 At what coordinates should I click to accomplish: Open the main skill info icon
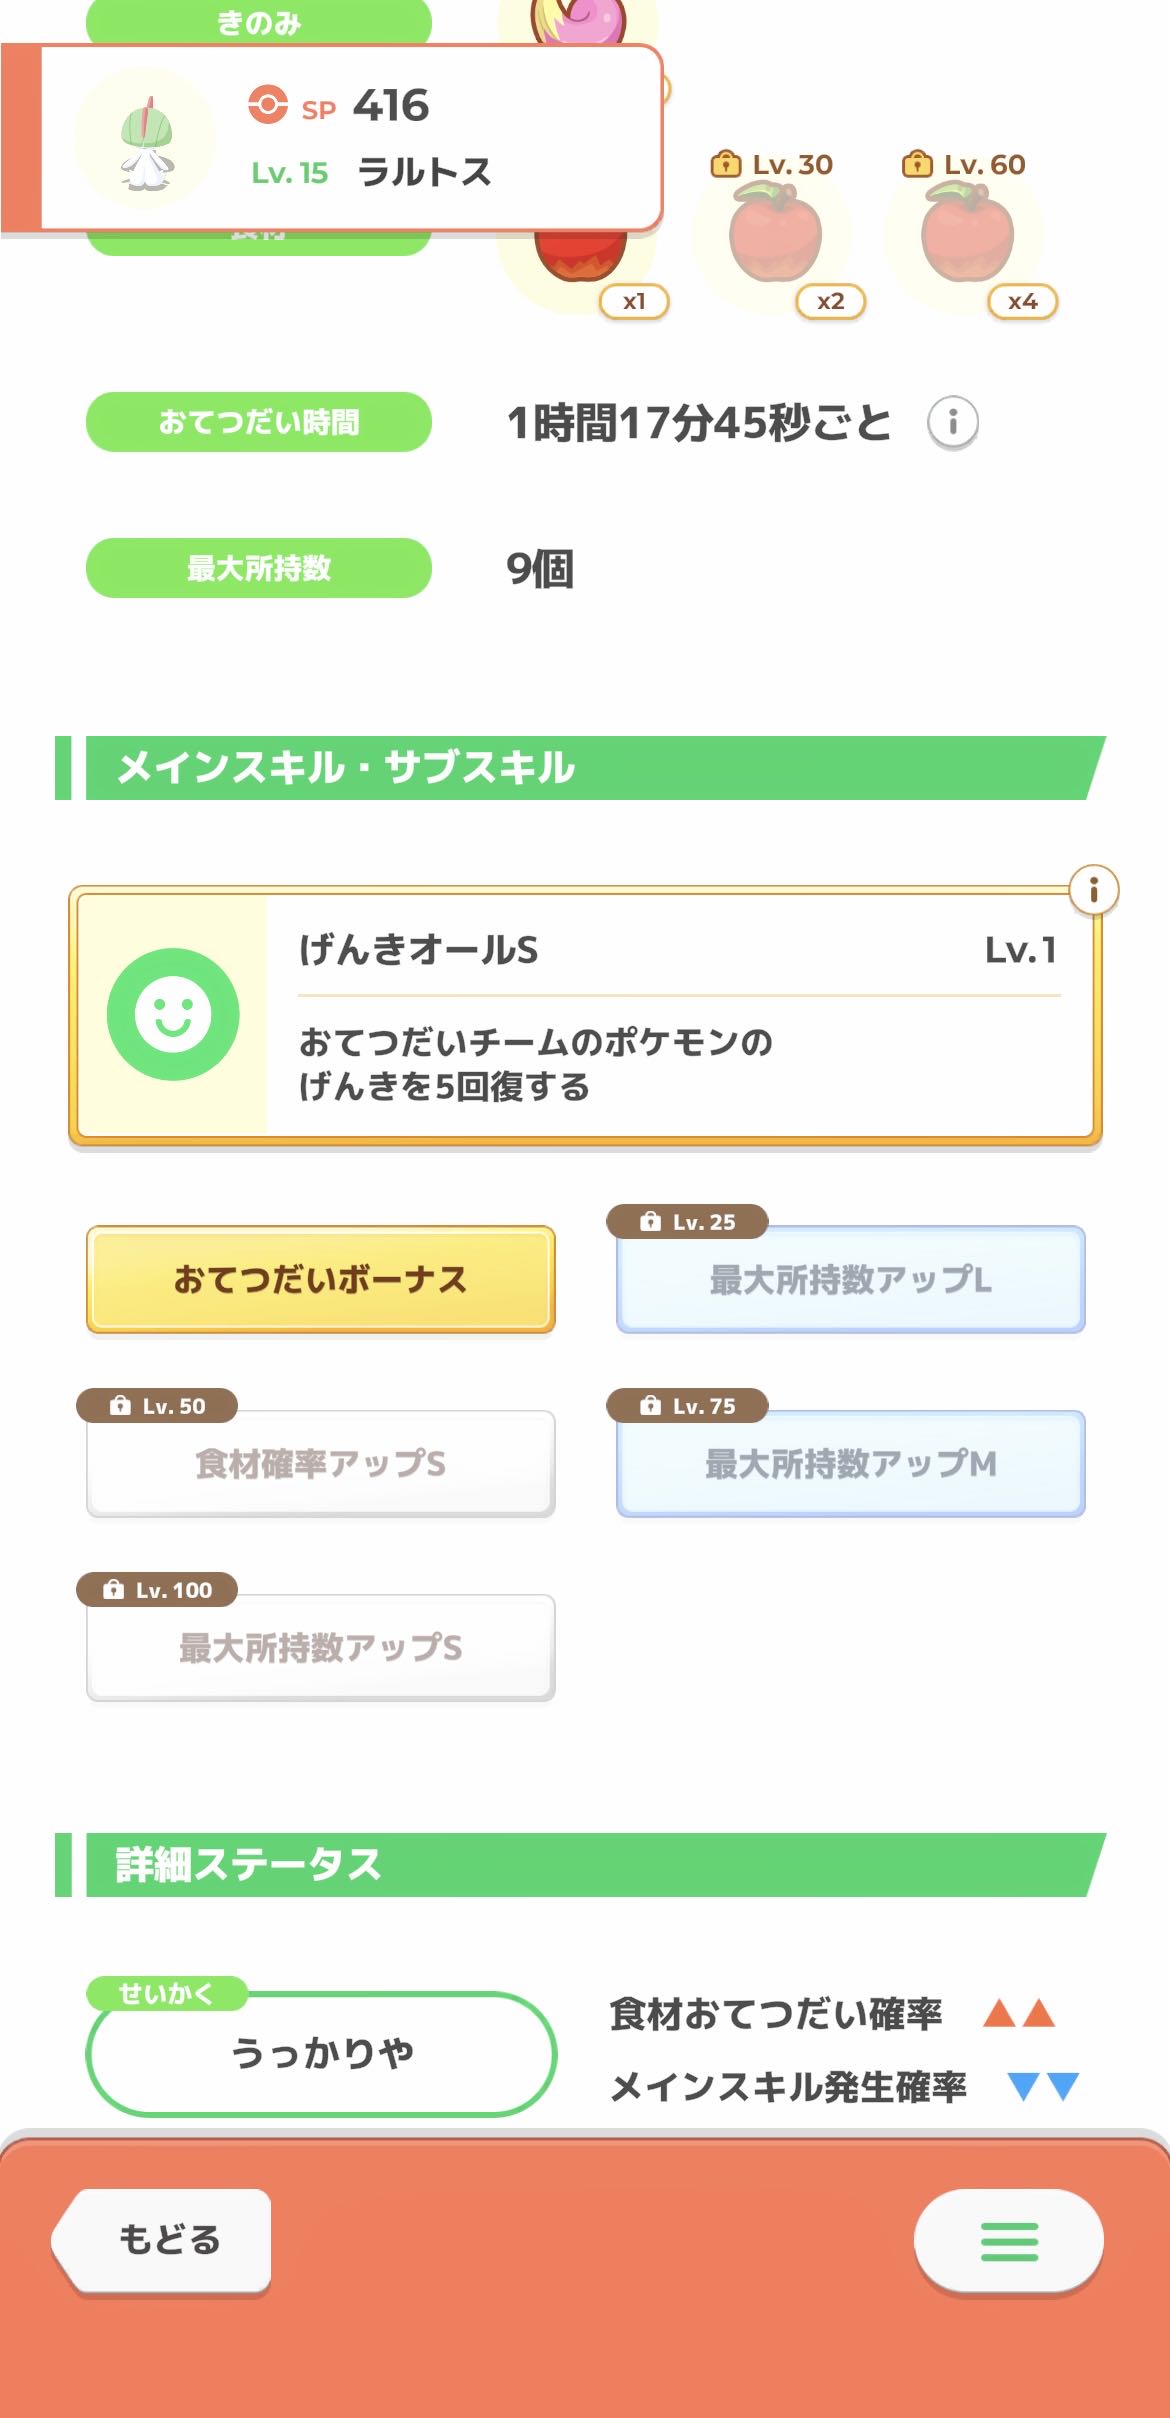1093,889
